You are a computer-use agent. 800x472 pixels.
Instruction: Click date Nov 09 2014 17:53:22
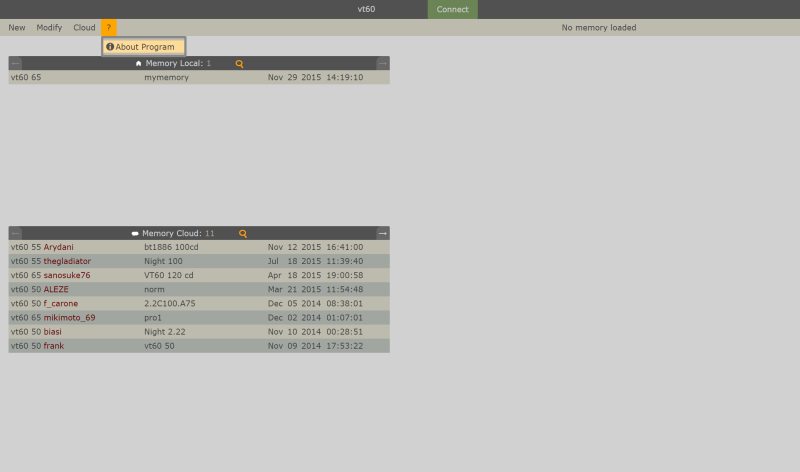[315, 346]
